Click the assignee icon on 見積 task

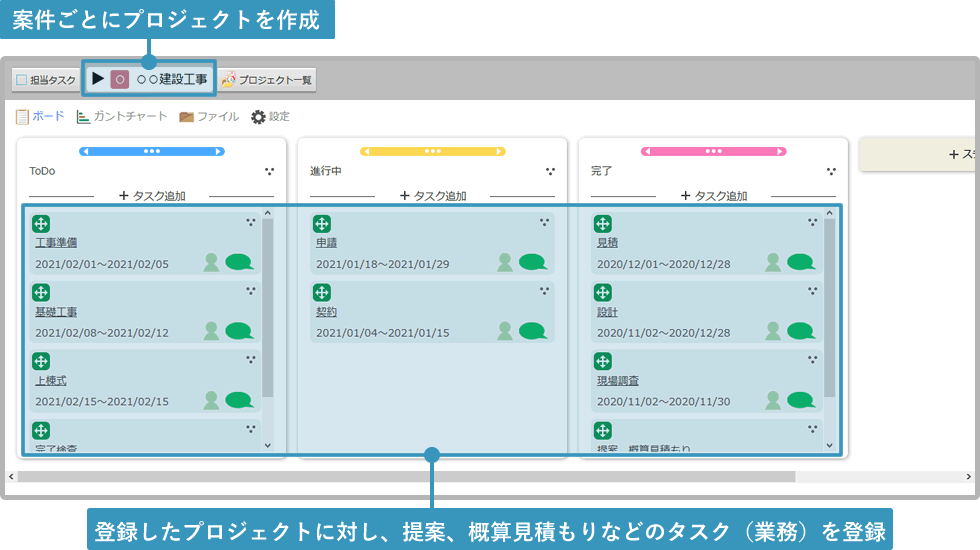pyautogui.click(x=773, y=262)
